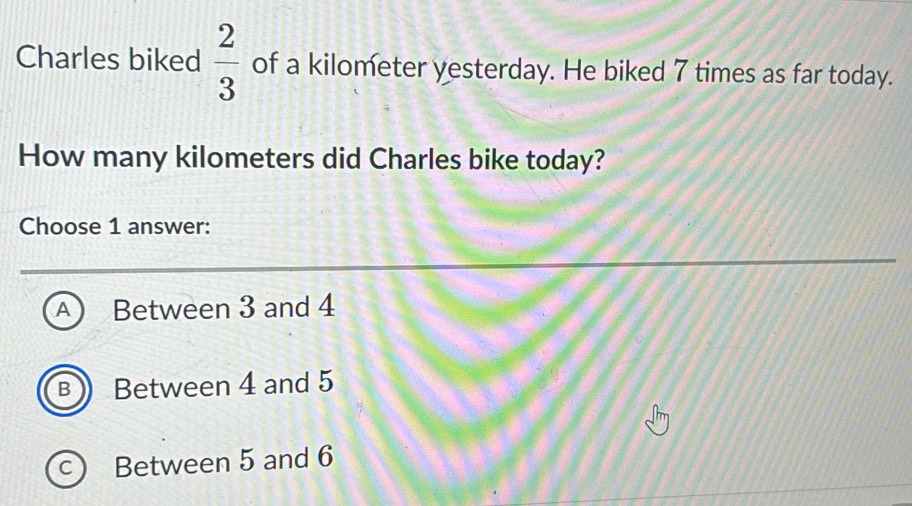This screenshot has height=506, width=912.
Task: Select answer choice A radio button
Action: click(63, 311)
